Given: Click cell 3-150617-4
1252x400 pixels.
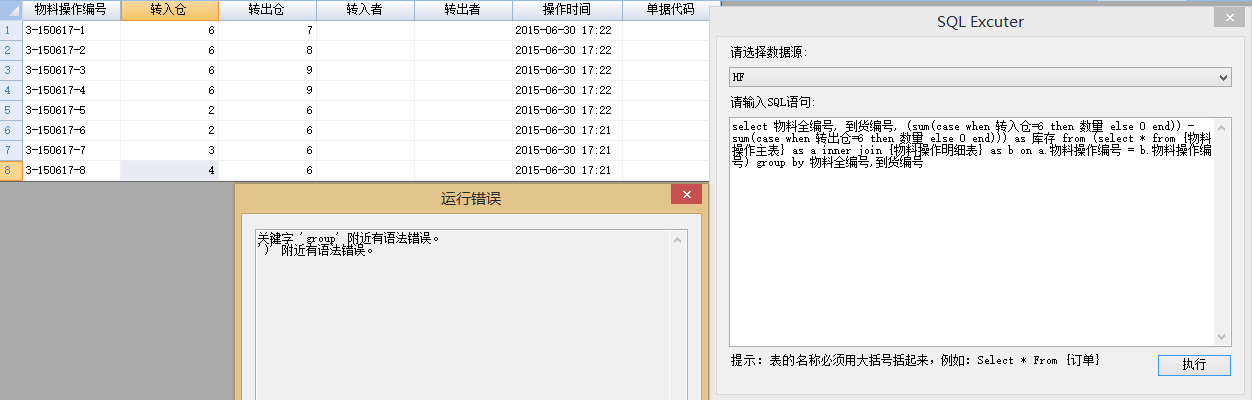Looking at the screenshot, I should pyautogui.click(x=71, y=91).
